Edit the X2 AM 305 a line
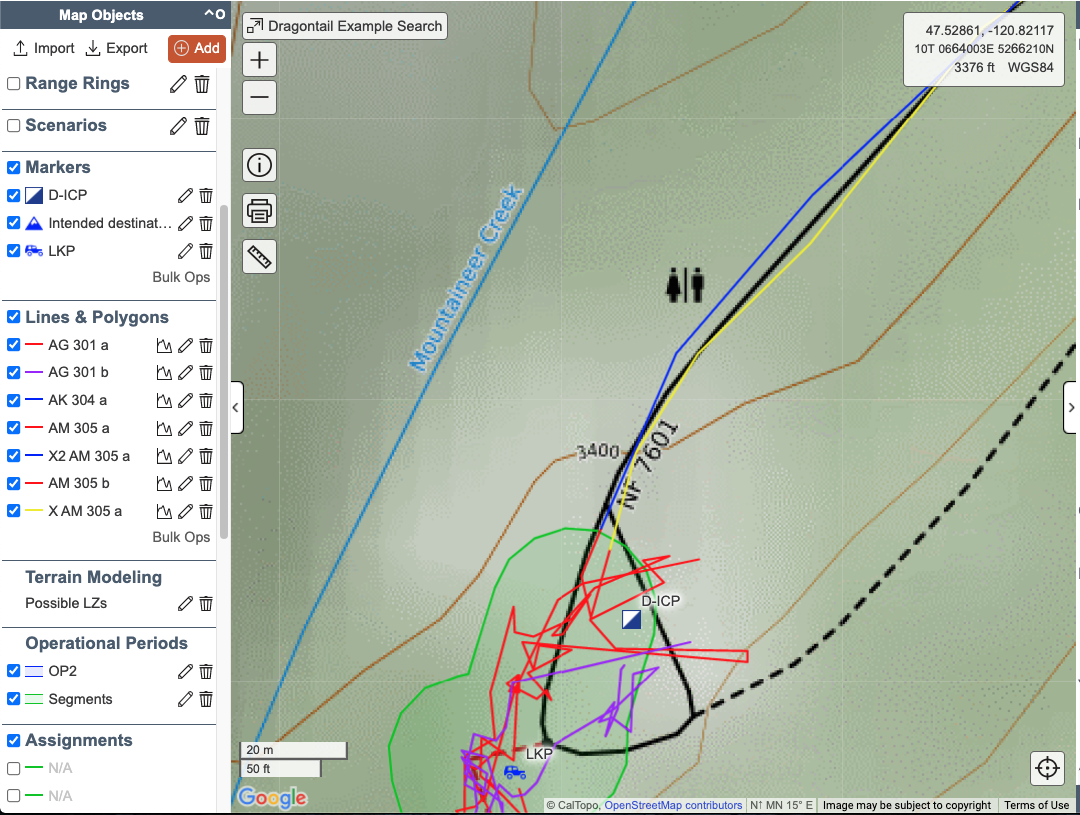This screenshot has width=1080, height=815. 185,456
